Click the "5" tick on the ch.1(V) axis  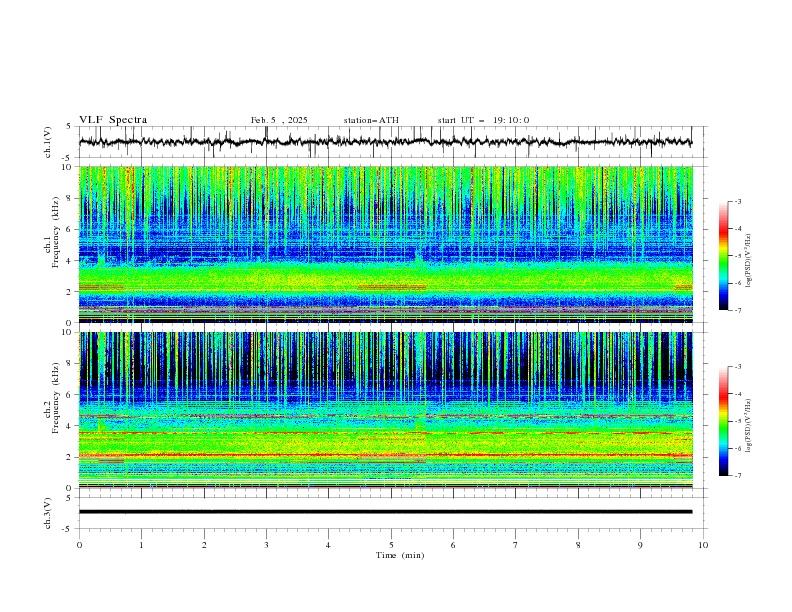click(69, 127)
